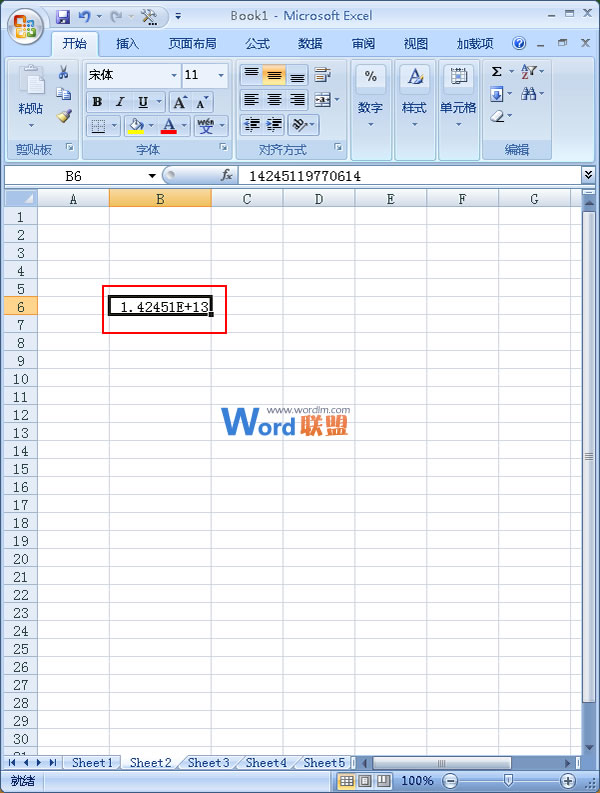Image resolution: width=600 pixels, height=793 pixels.
Task: Toggle middle vertical alignment
Action: [274, 75]
